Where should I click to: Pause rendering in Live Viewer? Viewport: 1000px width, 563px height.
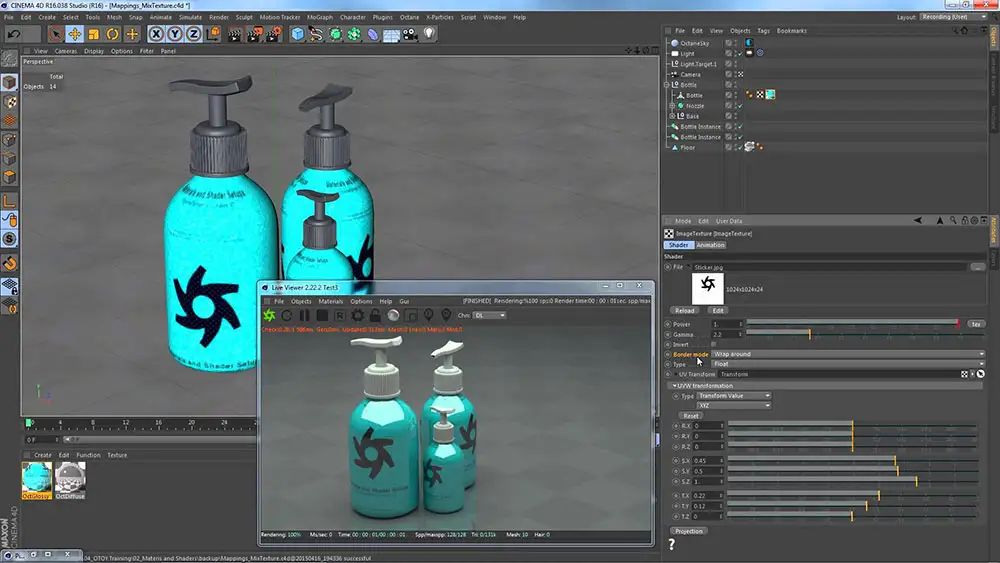[305, 315]
